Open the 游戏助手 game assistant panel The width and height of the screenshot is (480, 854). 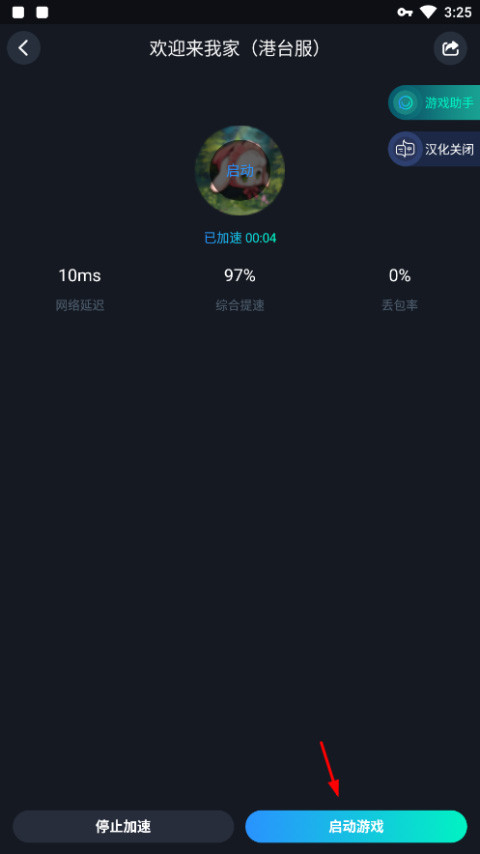[434, 102]
